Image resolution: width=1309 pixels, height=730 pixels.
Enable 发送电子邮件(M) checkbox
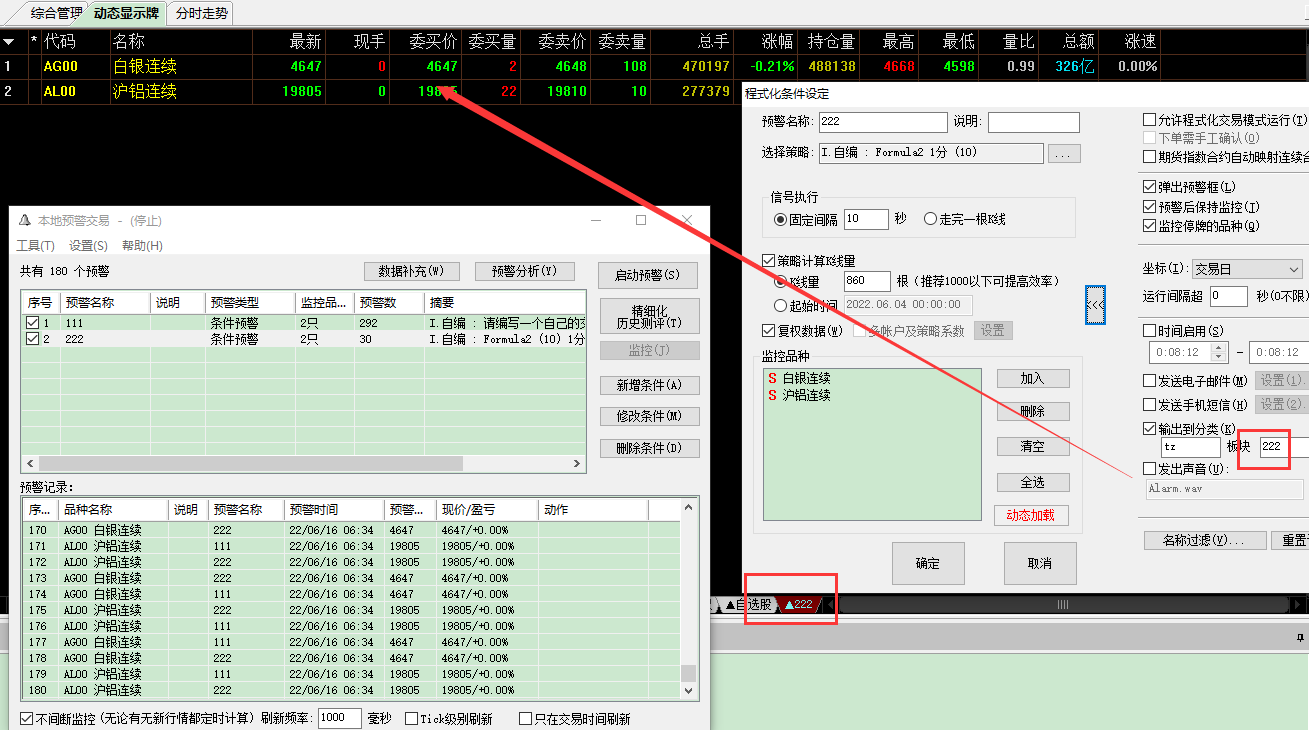[x=1149, y=381]
